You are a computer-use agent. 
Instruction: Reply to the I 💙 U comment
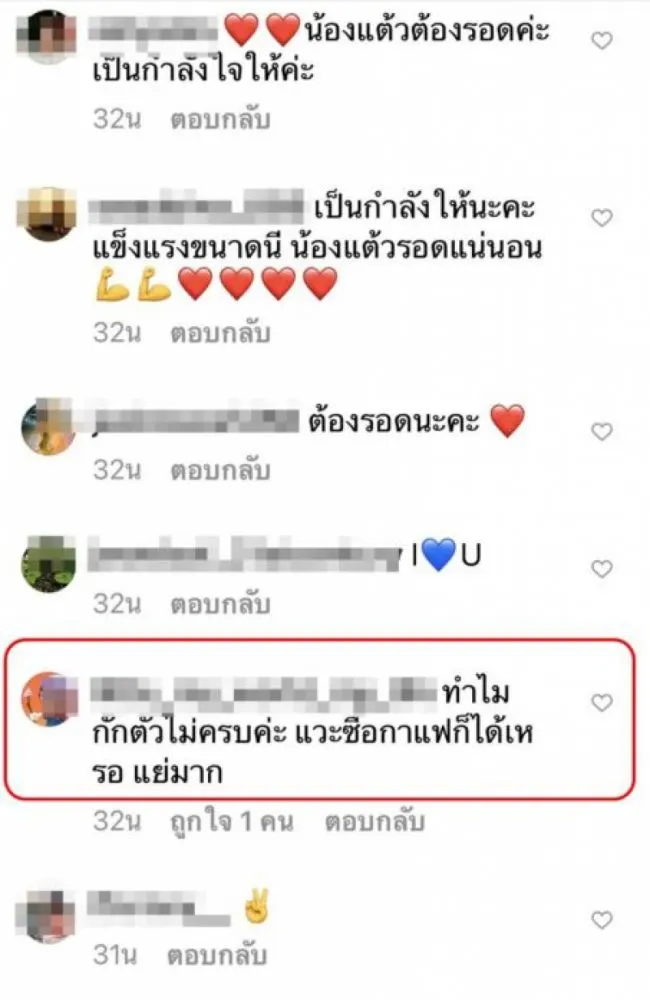point(220,603)
